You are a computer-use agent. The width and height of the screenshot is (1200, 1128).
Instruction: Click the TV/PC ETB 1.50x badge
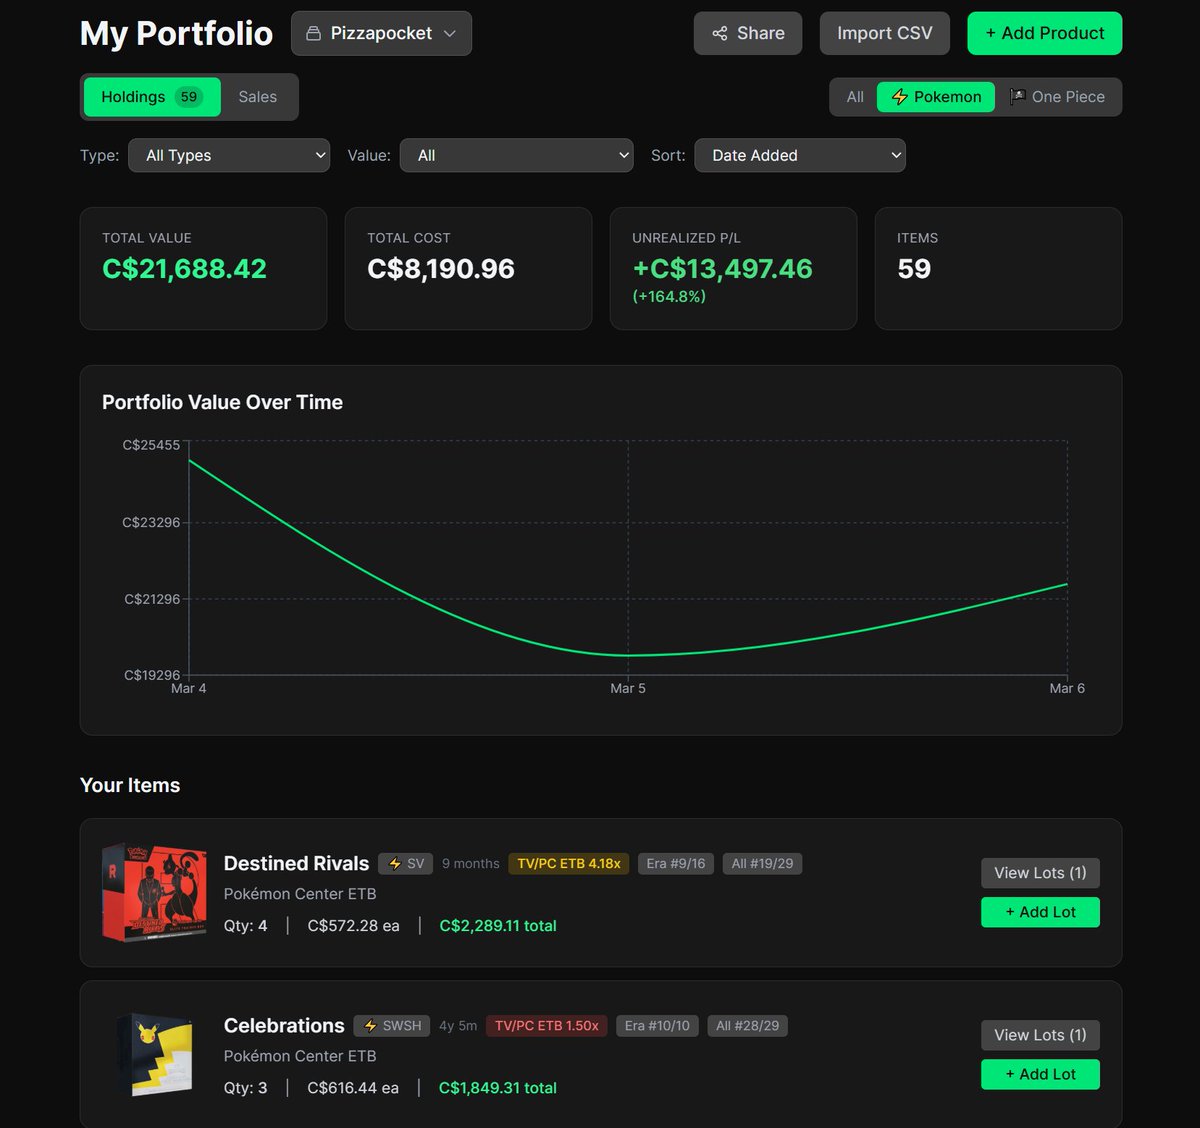click(x=546, y=1026)
